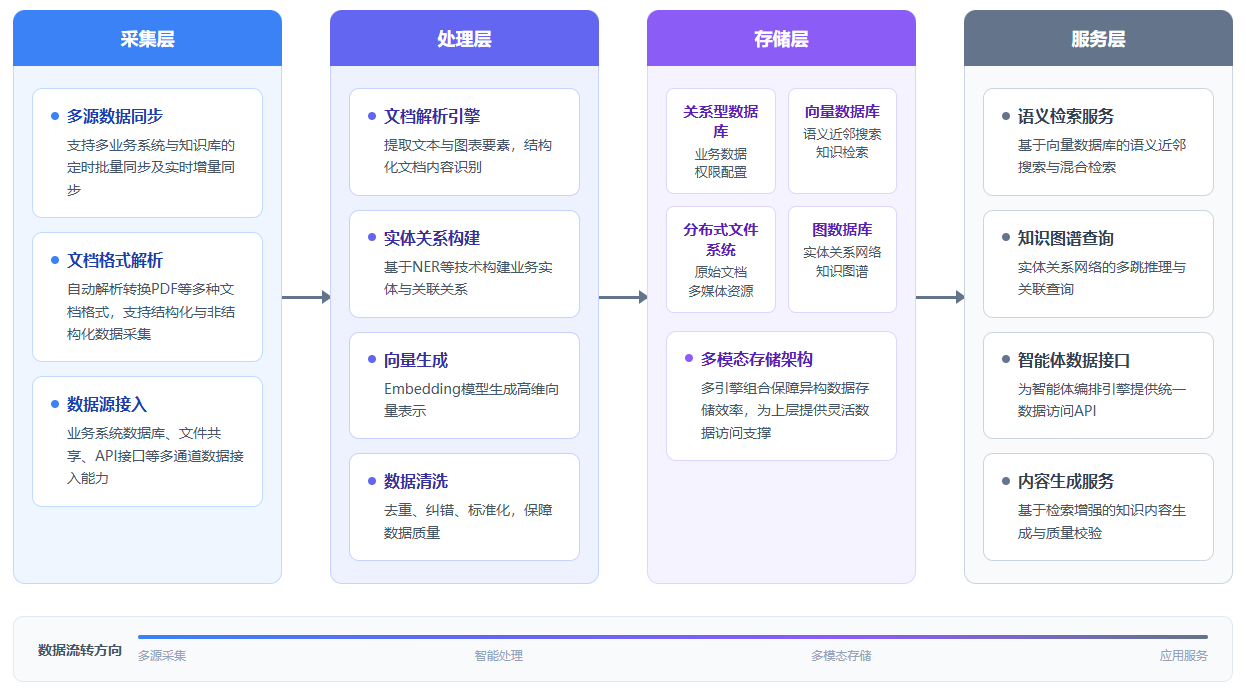Select the 知识图谱查询 card title
This screenshot has width=1246, height=689.
tap(1066, 239)
